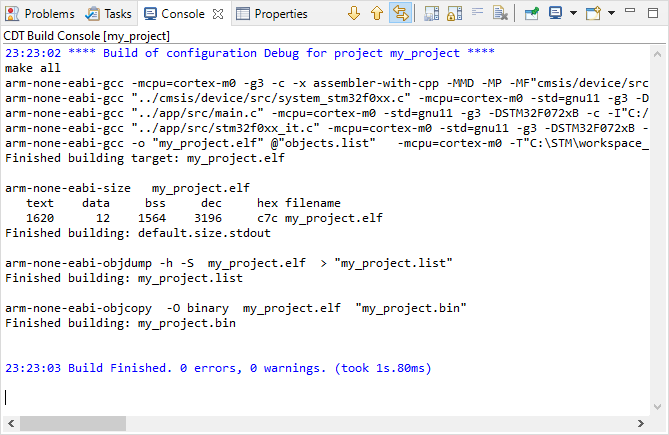
Task: Click the Console tab monitor icon
Action: coord(150,14)
